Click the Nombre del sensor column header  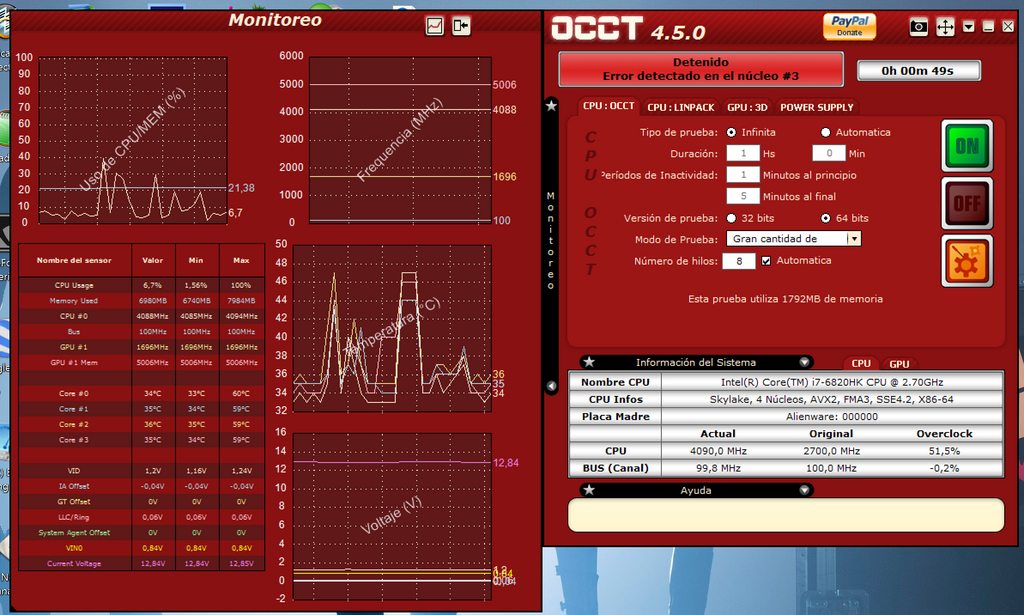pos(74,260)
